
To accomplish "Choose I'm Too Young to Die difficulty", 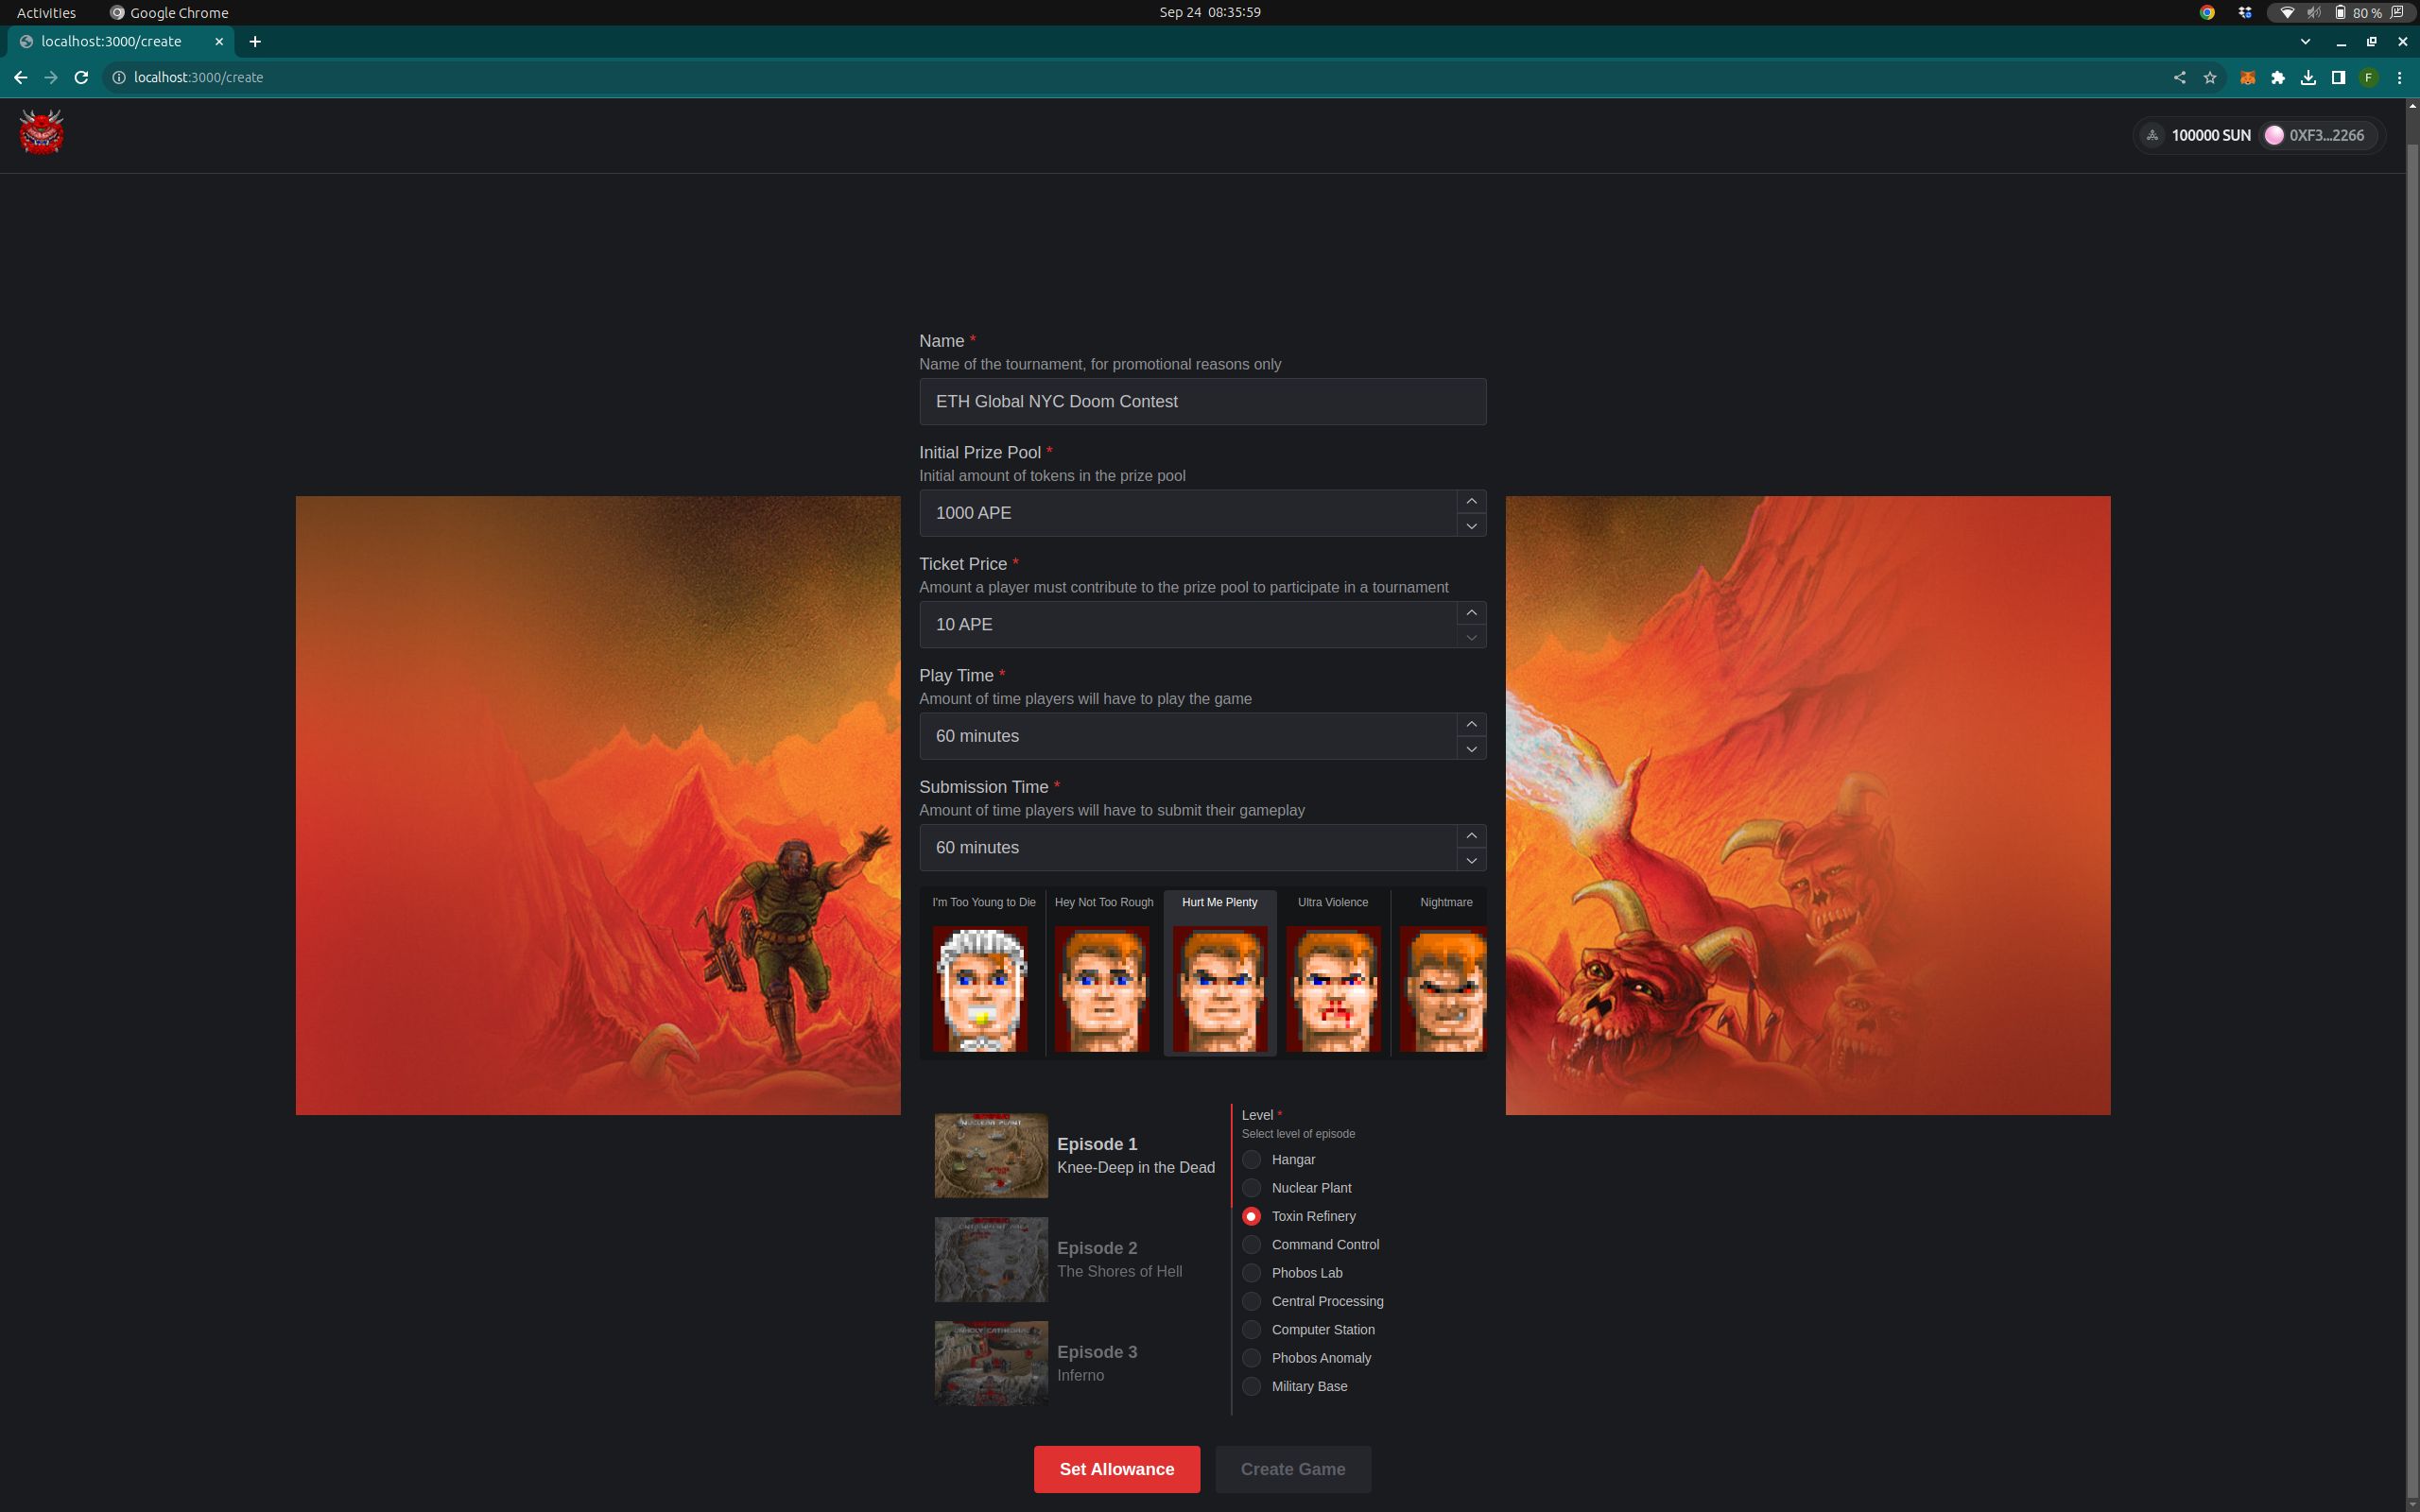I will (x=982, y=972).
